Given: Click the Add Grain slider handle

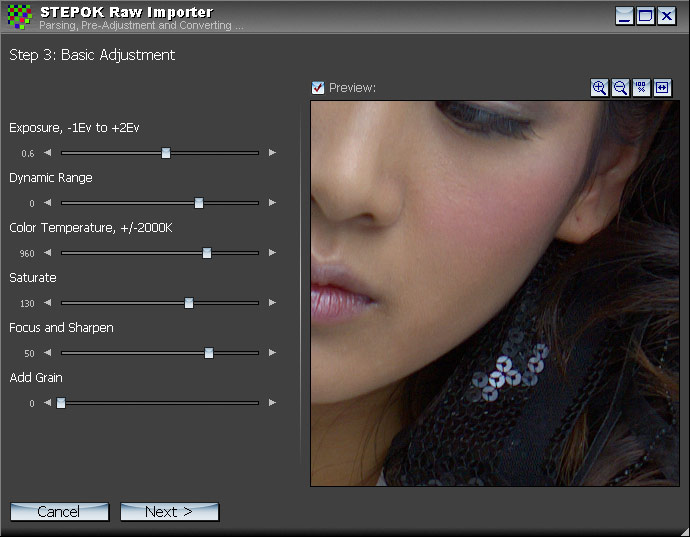Looking at the screenshot, I should [61, 403].
